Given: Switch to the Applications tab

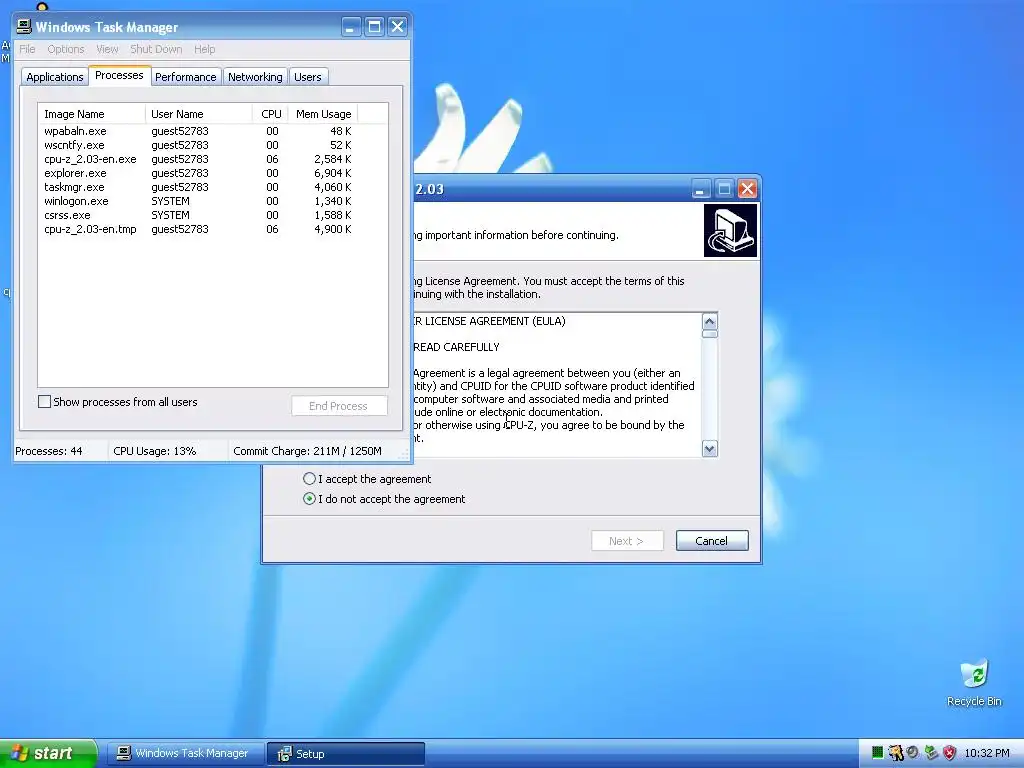Looking at the screenshot, I should pyautogui.click(x=55, y=77).
